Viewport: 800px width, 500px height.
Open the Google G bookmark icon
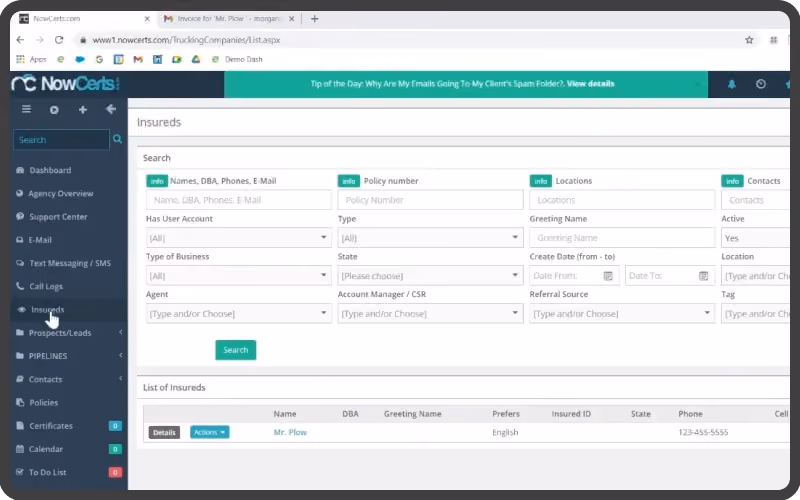(99, 59)
